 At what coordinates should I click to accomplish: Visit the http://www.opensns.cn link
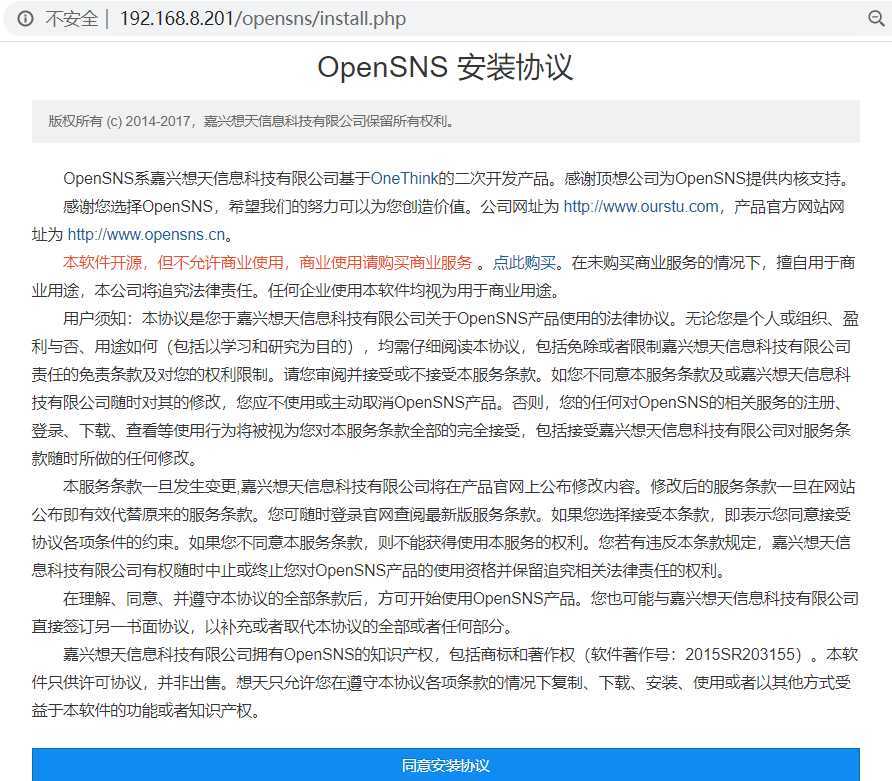[x=146, y=234]
